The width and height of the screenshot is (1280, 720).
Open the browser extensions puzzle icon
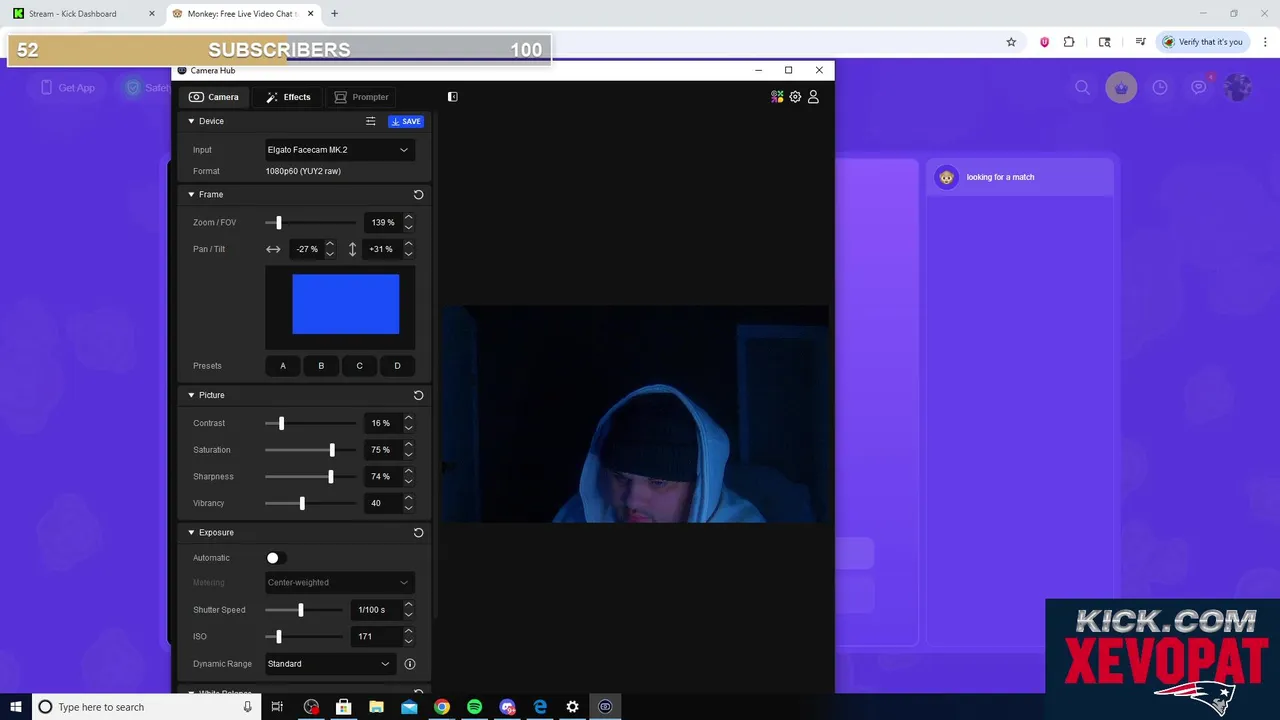tap(1069, 42)
